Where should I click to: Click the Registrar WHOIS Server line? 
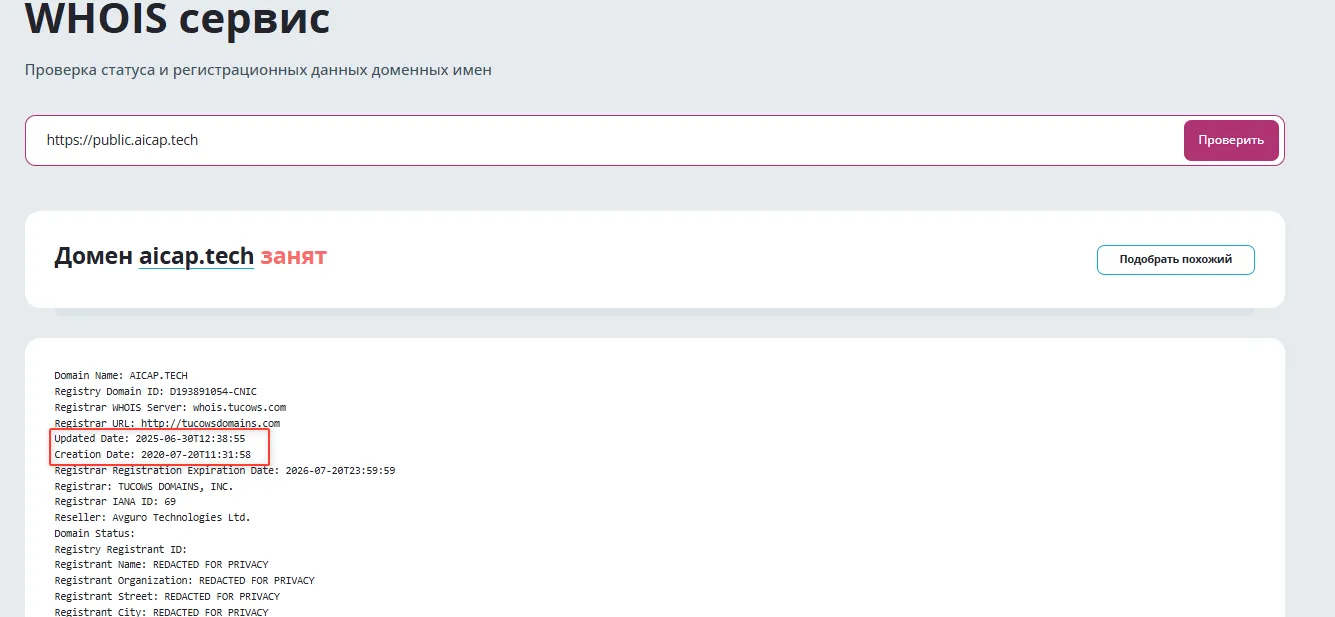click(x=170, y=408)
